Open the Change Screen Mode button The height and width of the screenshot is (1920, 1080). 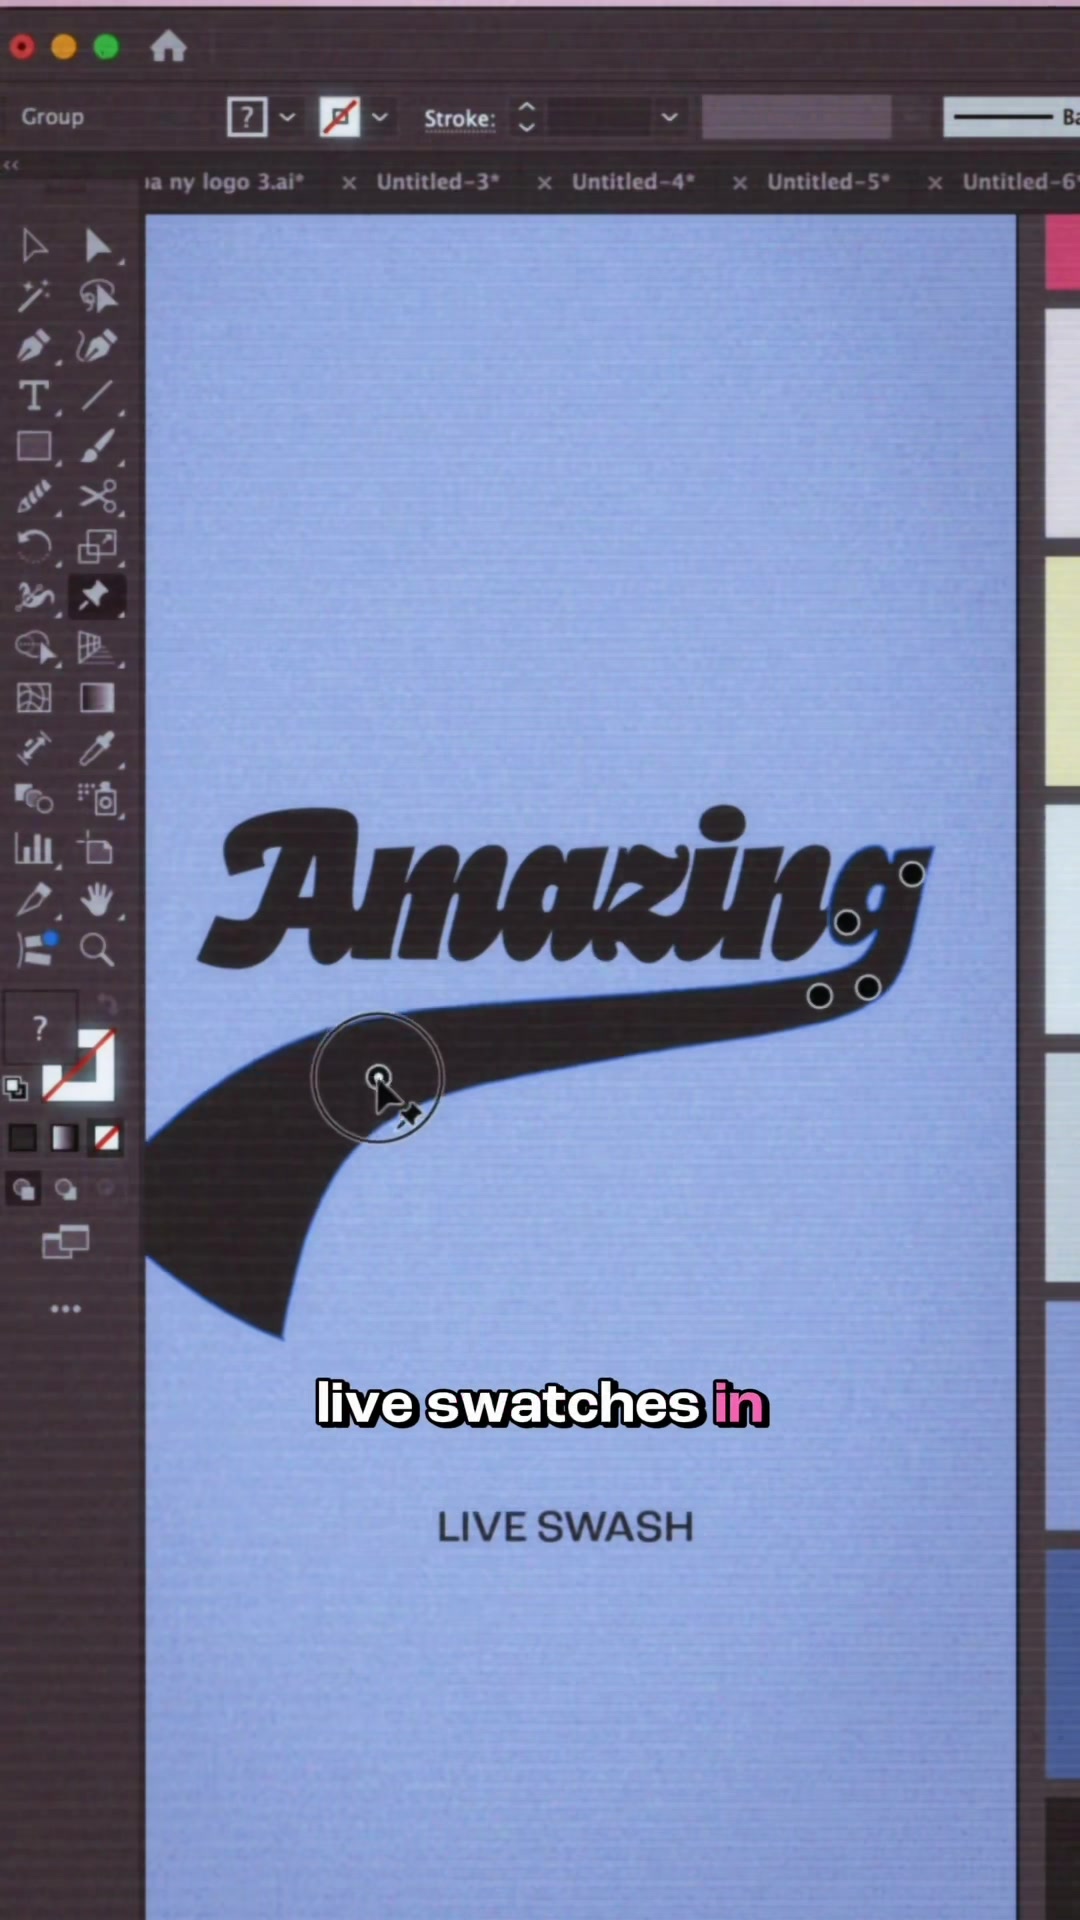pyautogui.click(x=65, y=1242)
